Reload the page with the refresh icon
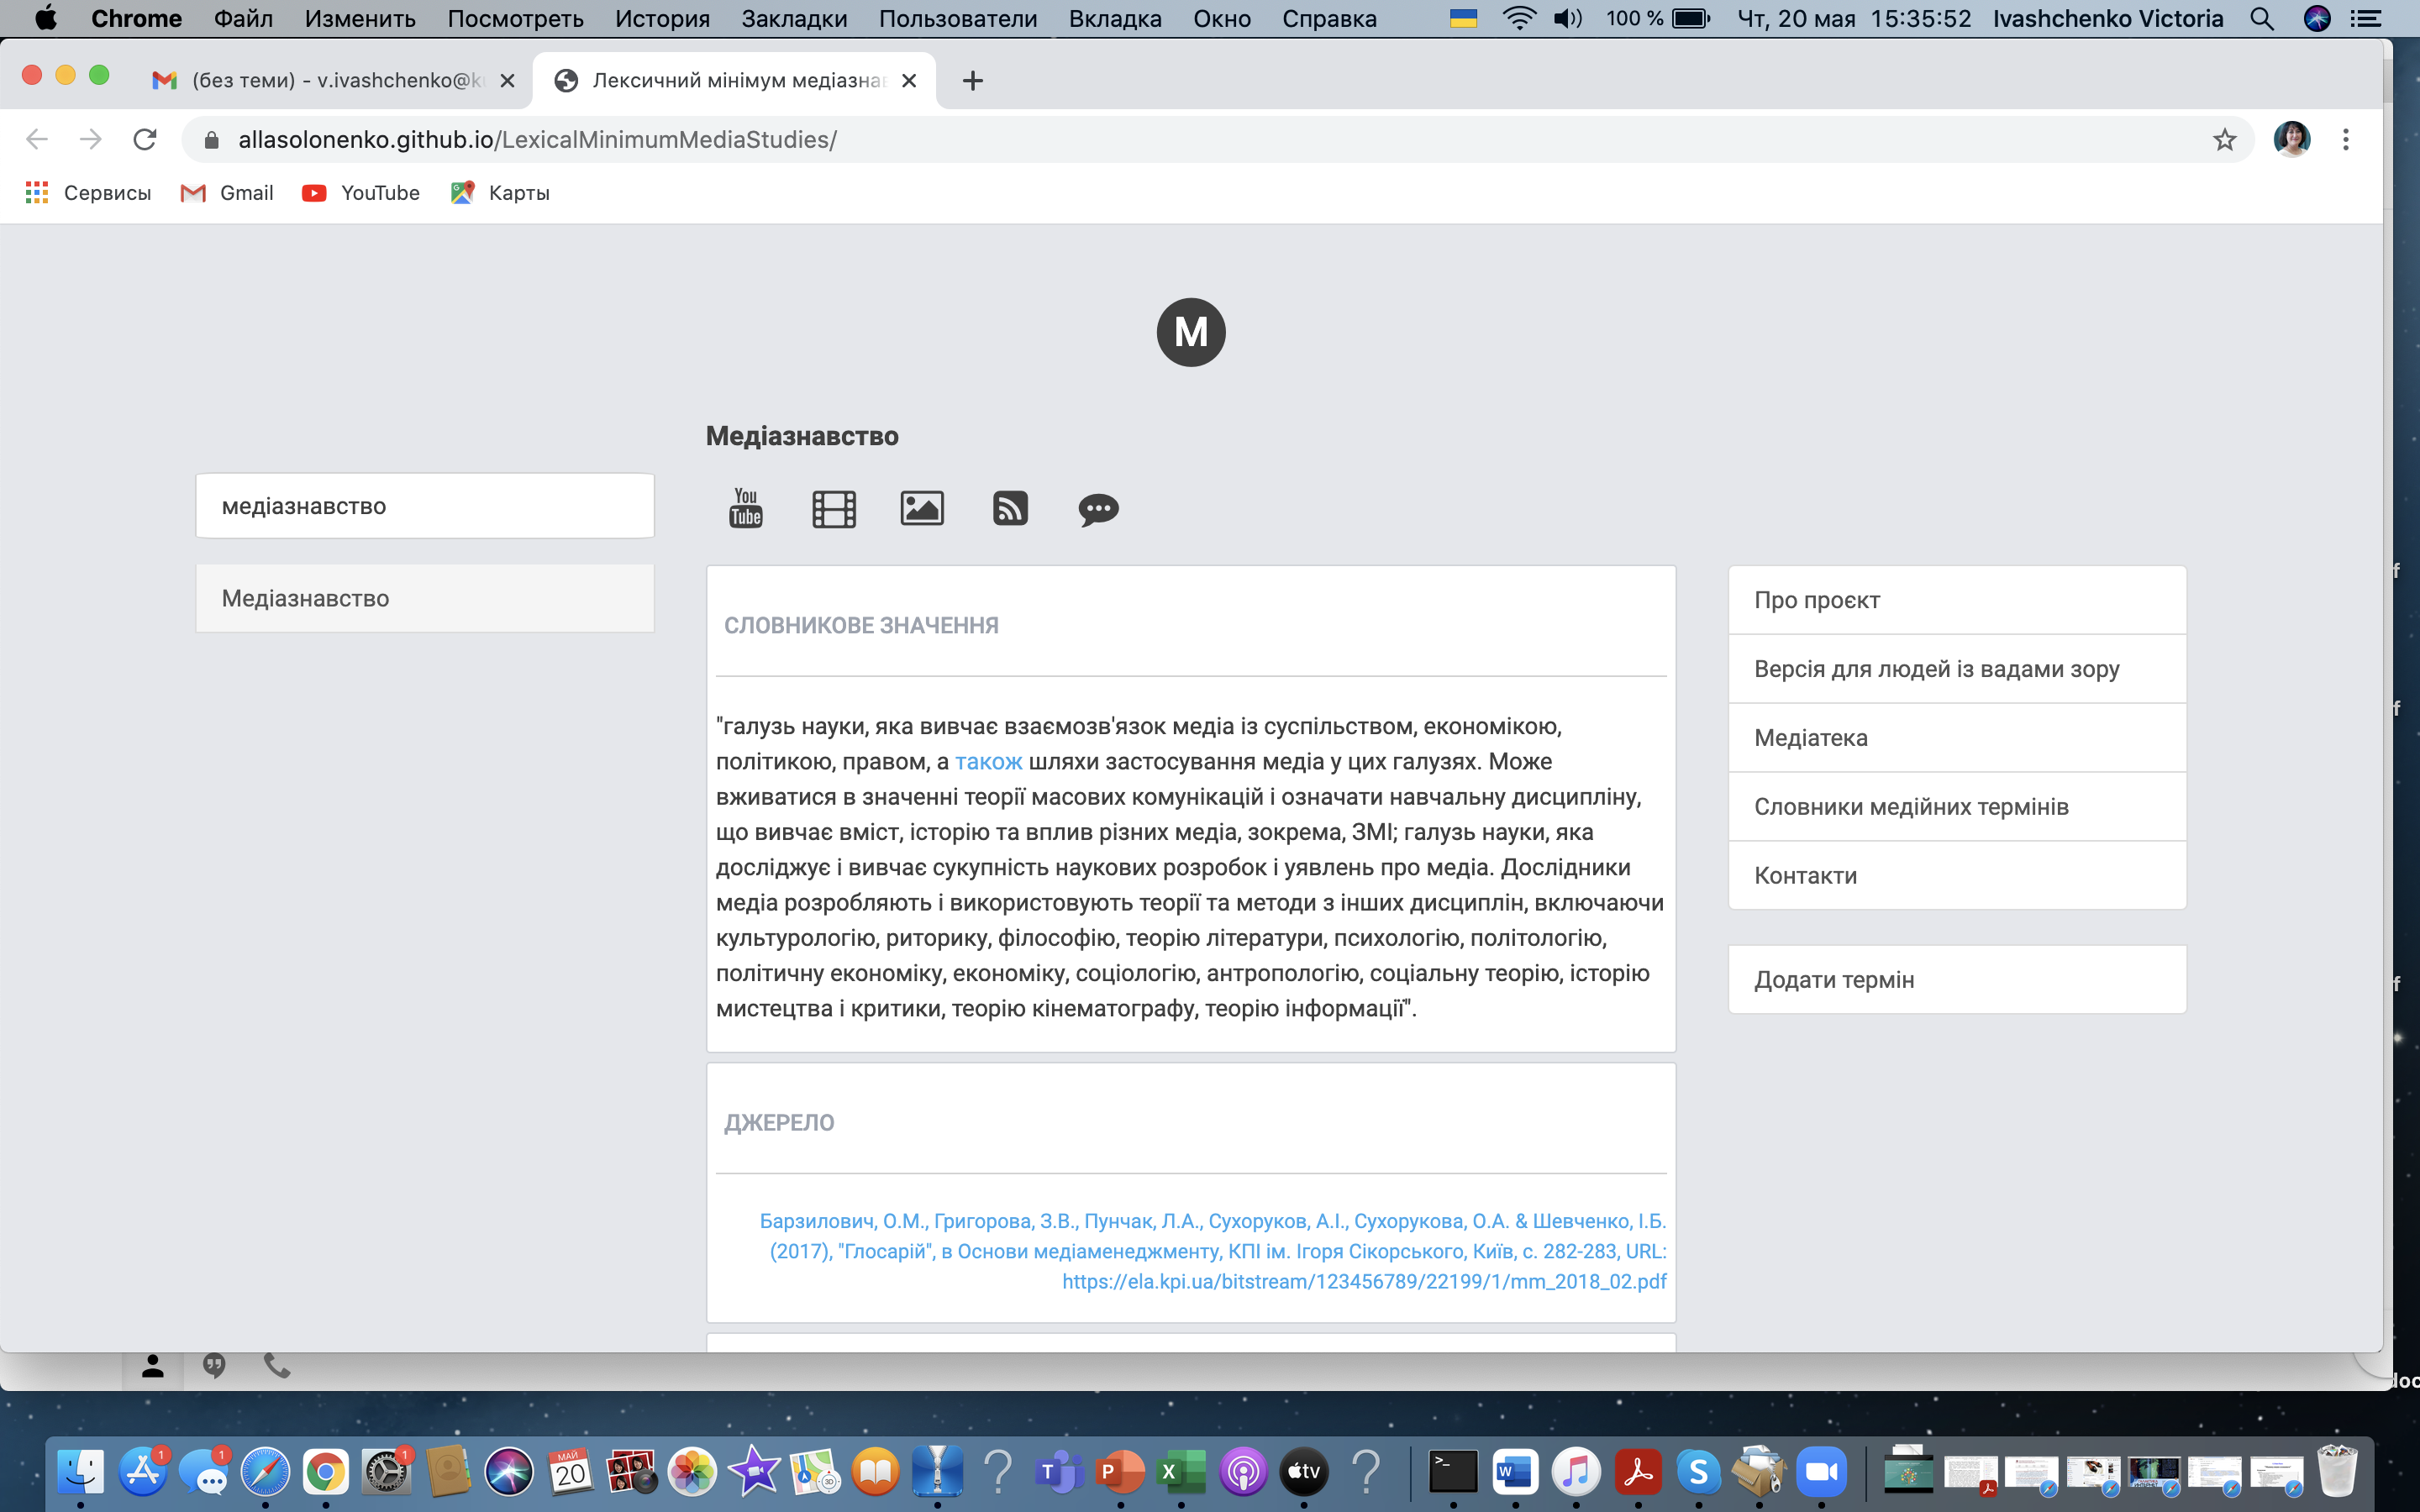This screenshot has height=1512, width=2420. coord(145,140)
